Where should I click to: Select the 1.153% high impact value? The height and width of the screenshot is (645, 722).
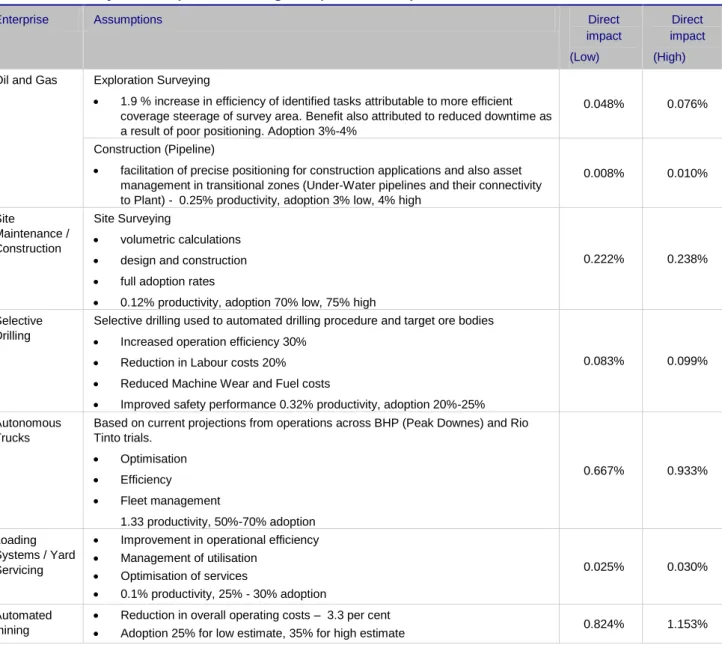click(x=687, y=624)
